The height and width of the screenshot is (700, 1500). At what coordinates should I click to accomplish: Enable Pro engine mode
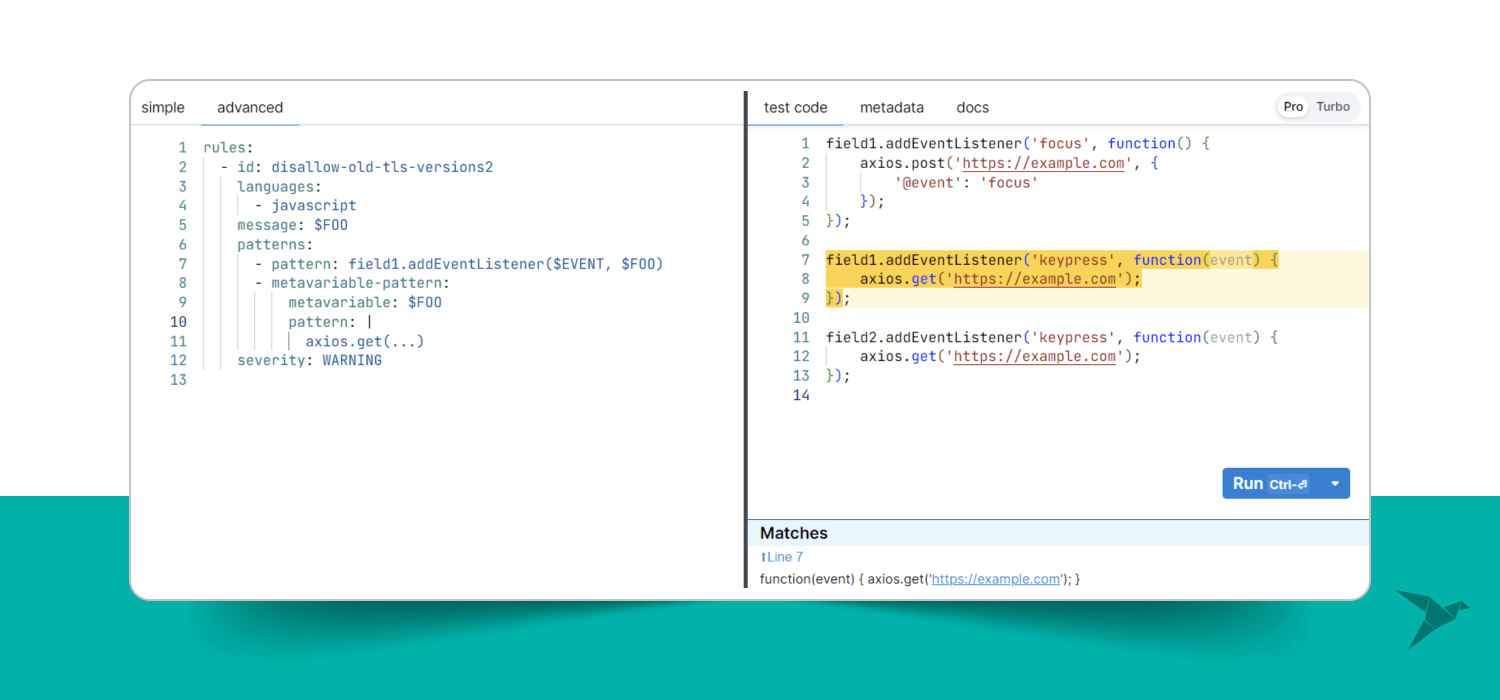[1293, 107]
